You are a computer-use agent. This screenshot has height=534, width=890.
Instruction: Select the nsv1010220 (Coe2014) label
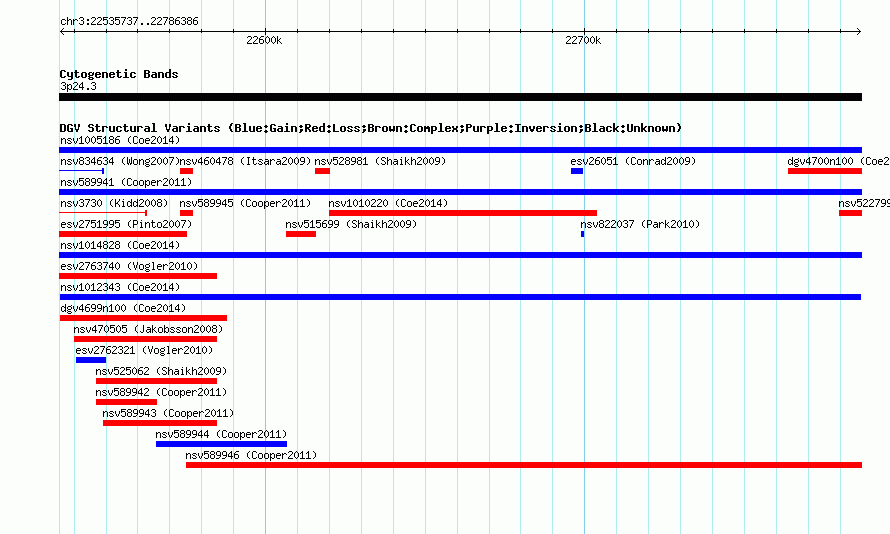pyautogui.click(x=388, y=203)
